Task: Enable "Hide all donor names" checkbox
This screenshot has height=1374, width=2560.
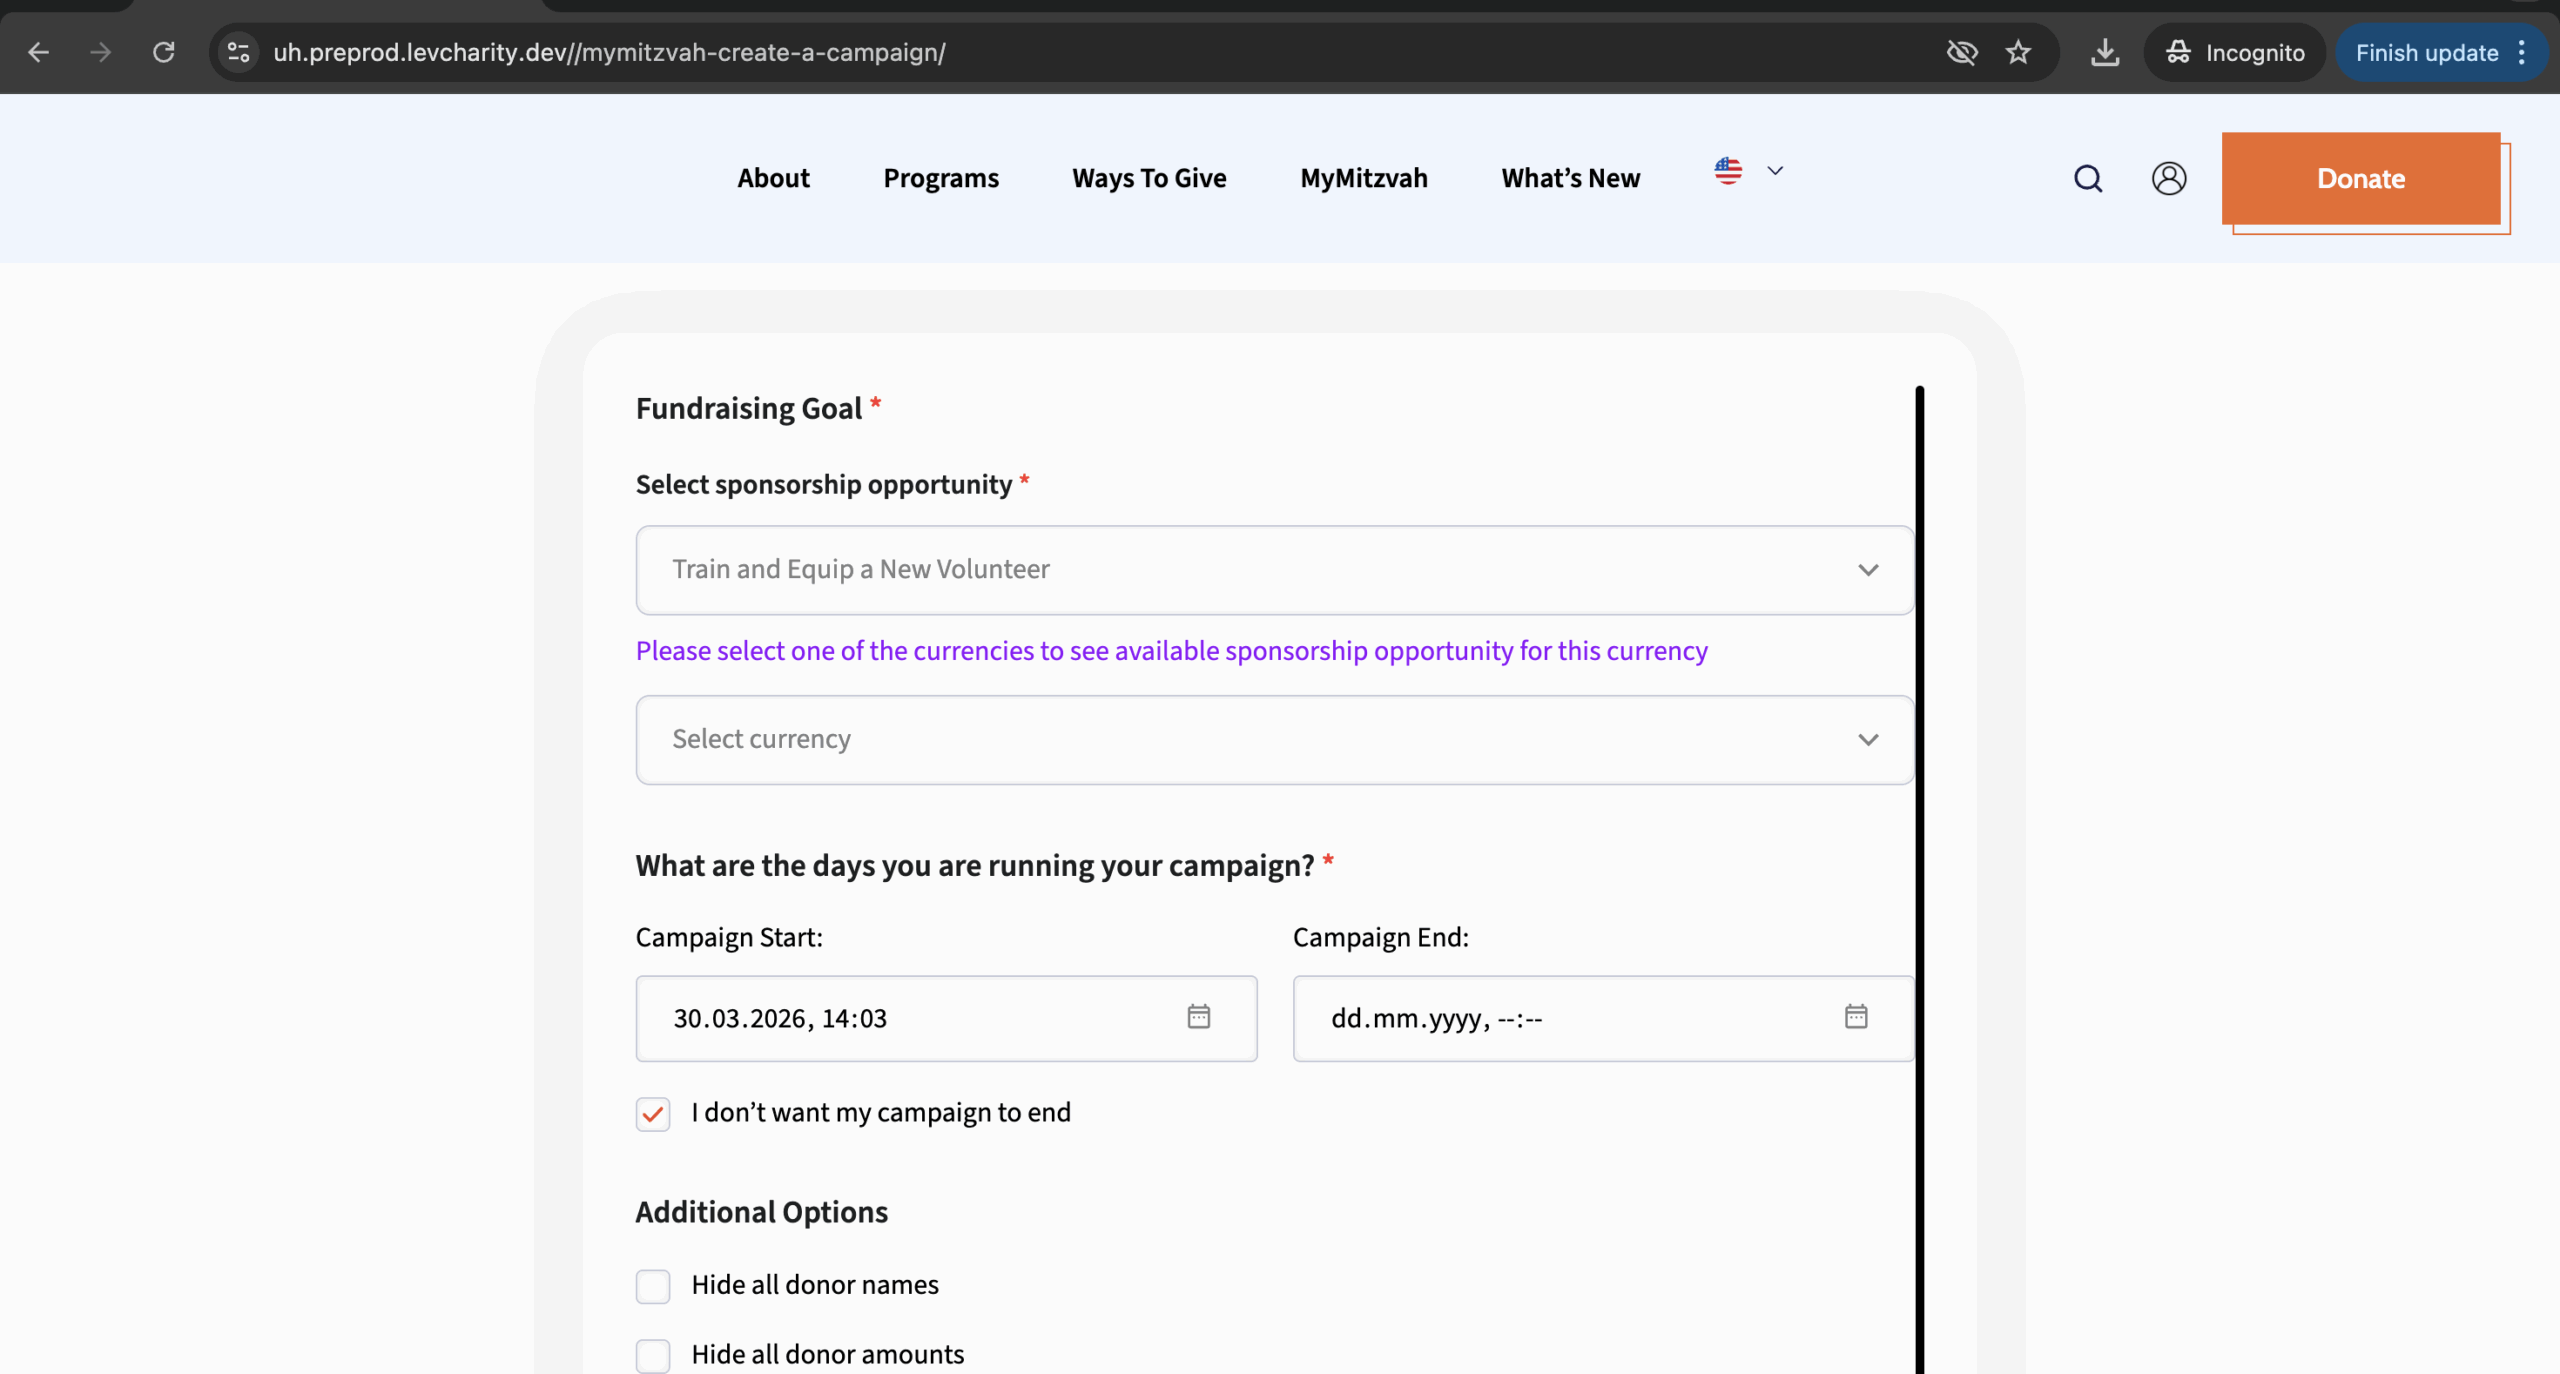Action: (653, 1286)
